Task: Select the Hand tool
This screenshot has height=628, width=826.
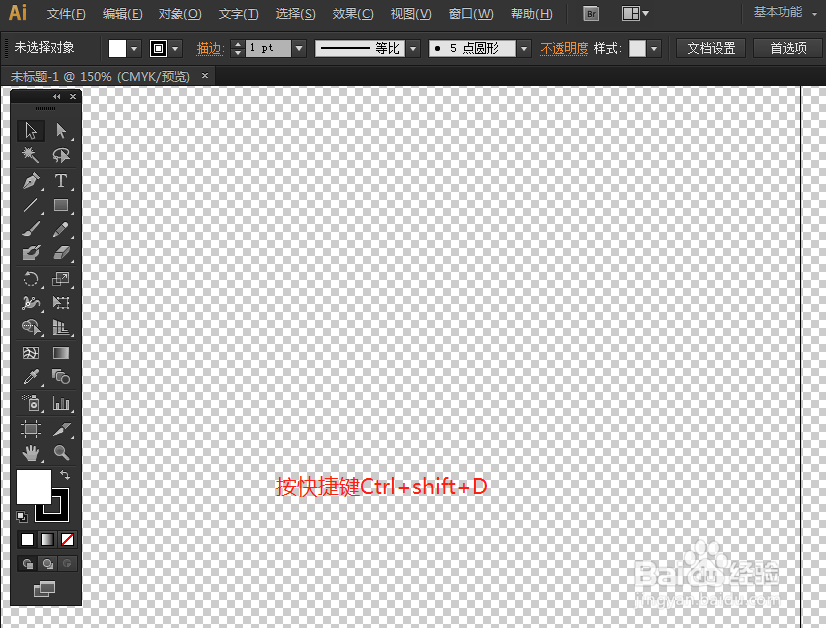Action: (31, 453)
